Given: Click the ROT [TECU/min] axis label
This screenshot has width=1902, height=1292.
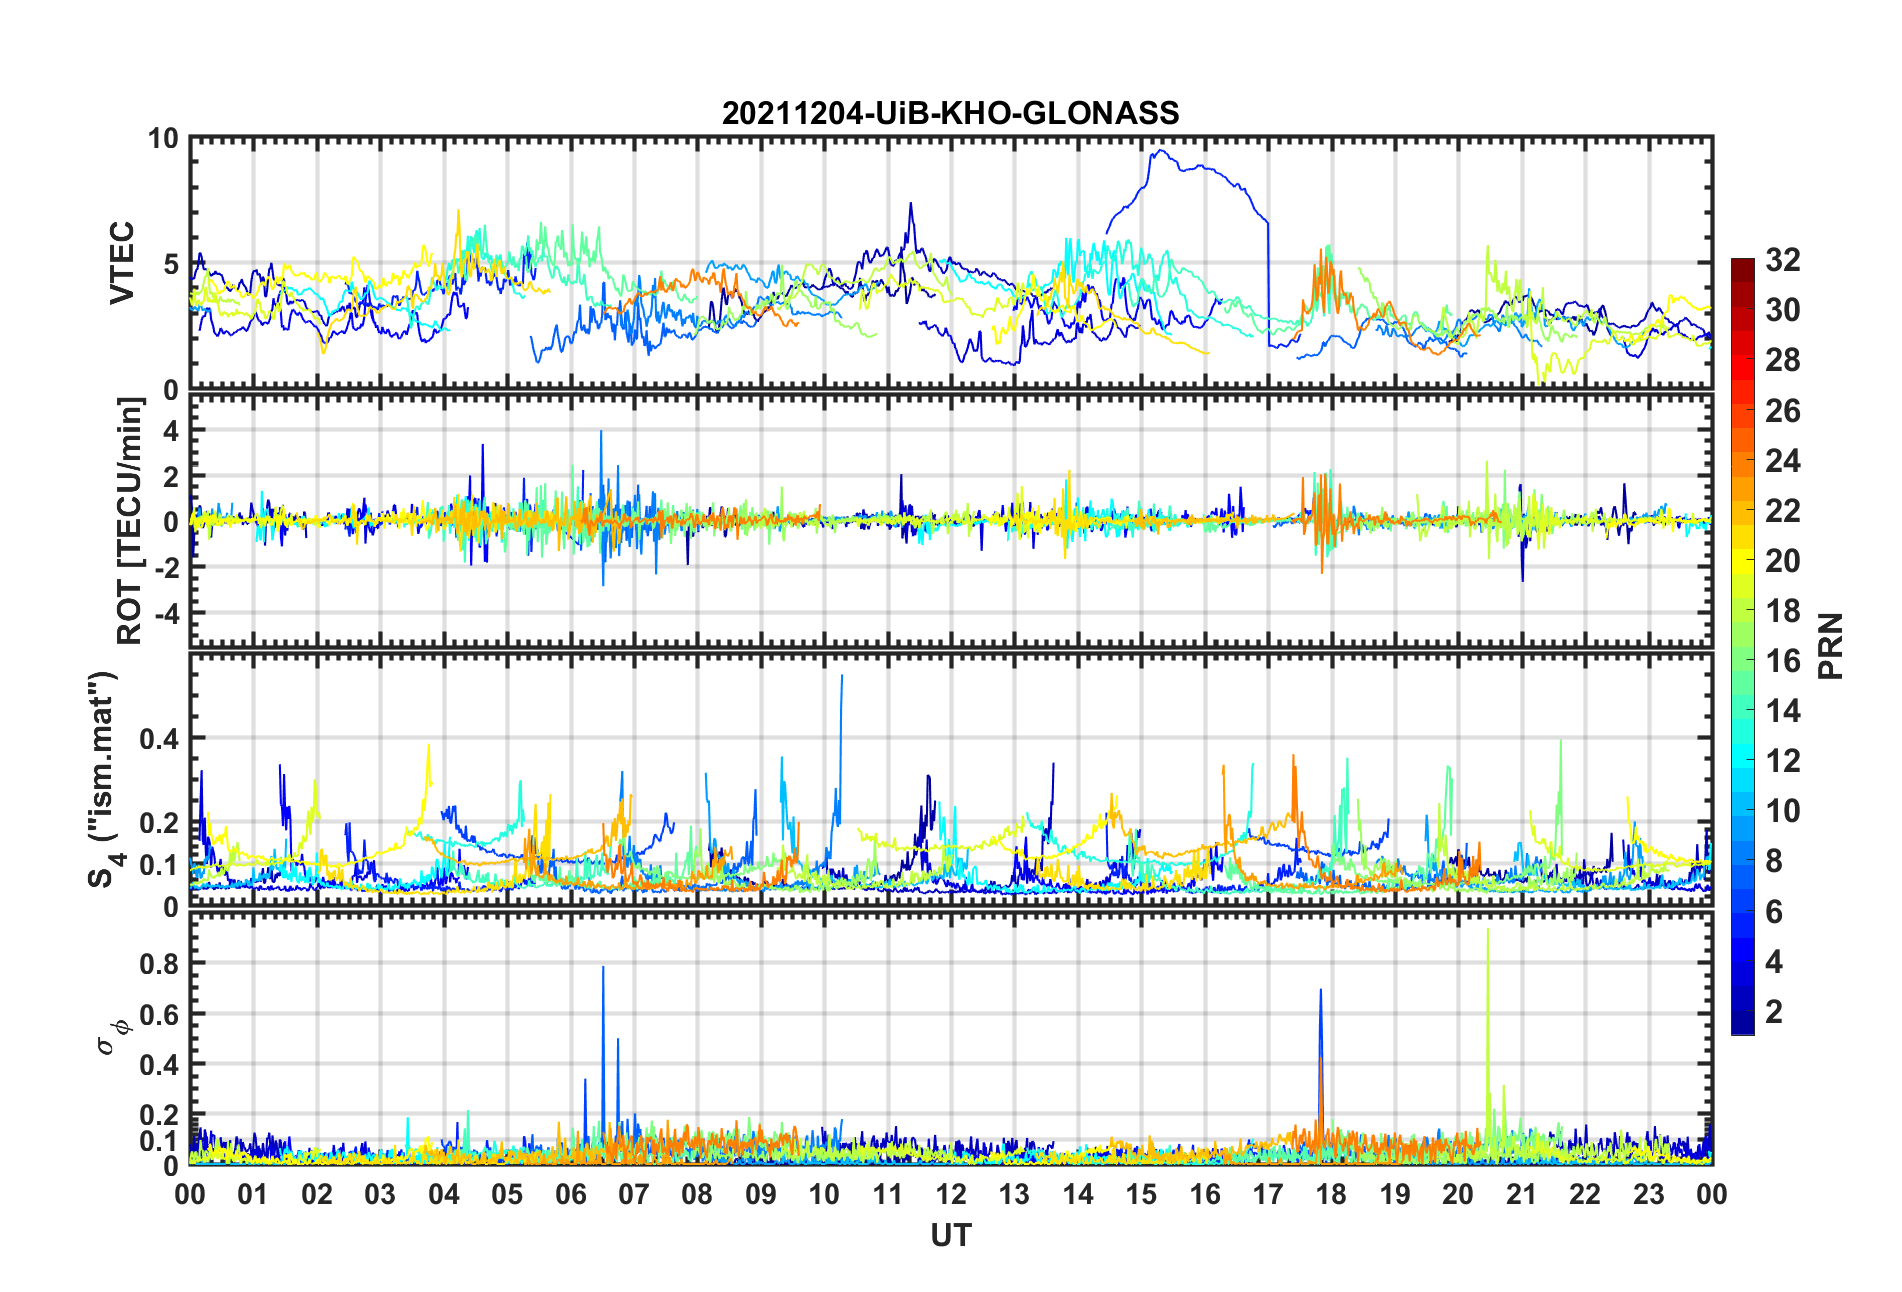Looking at the screenshot, I should 130,521.
